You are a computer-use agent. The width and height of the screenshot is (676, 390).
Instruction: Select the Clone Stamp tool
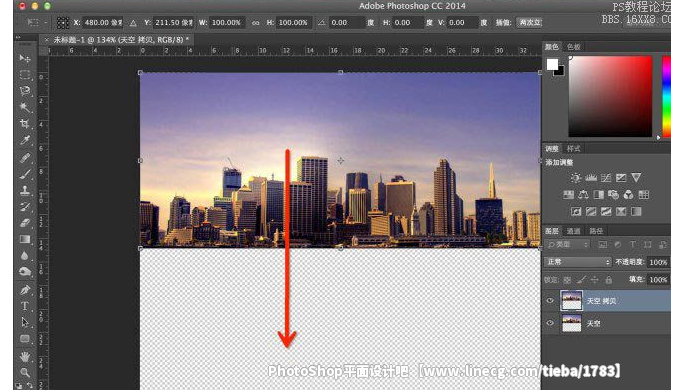[25, 190]
